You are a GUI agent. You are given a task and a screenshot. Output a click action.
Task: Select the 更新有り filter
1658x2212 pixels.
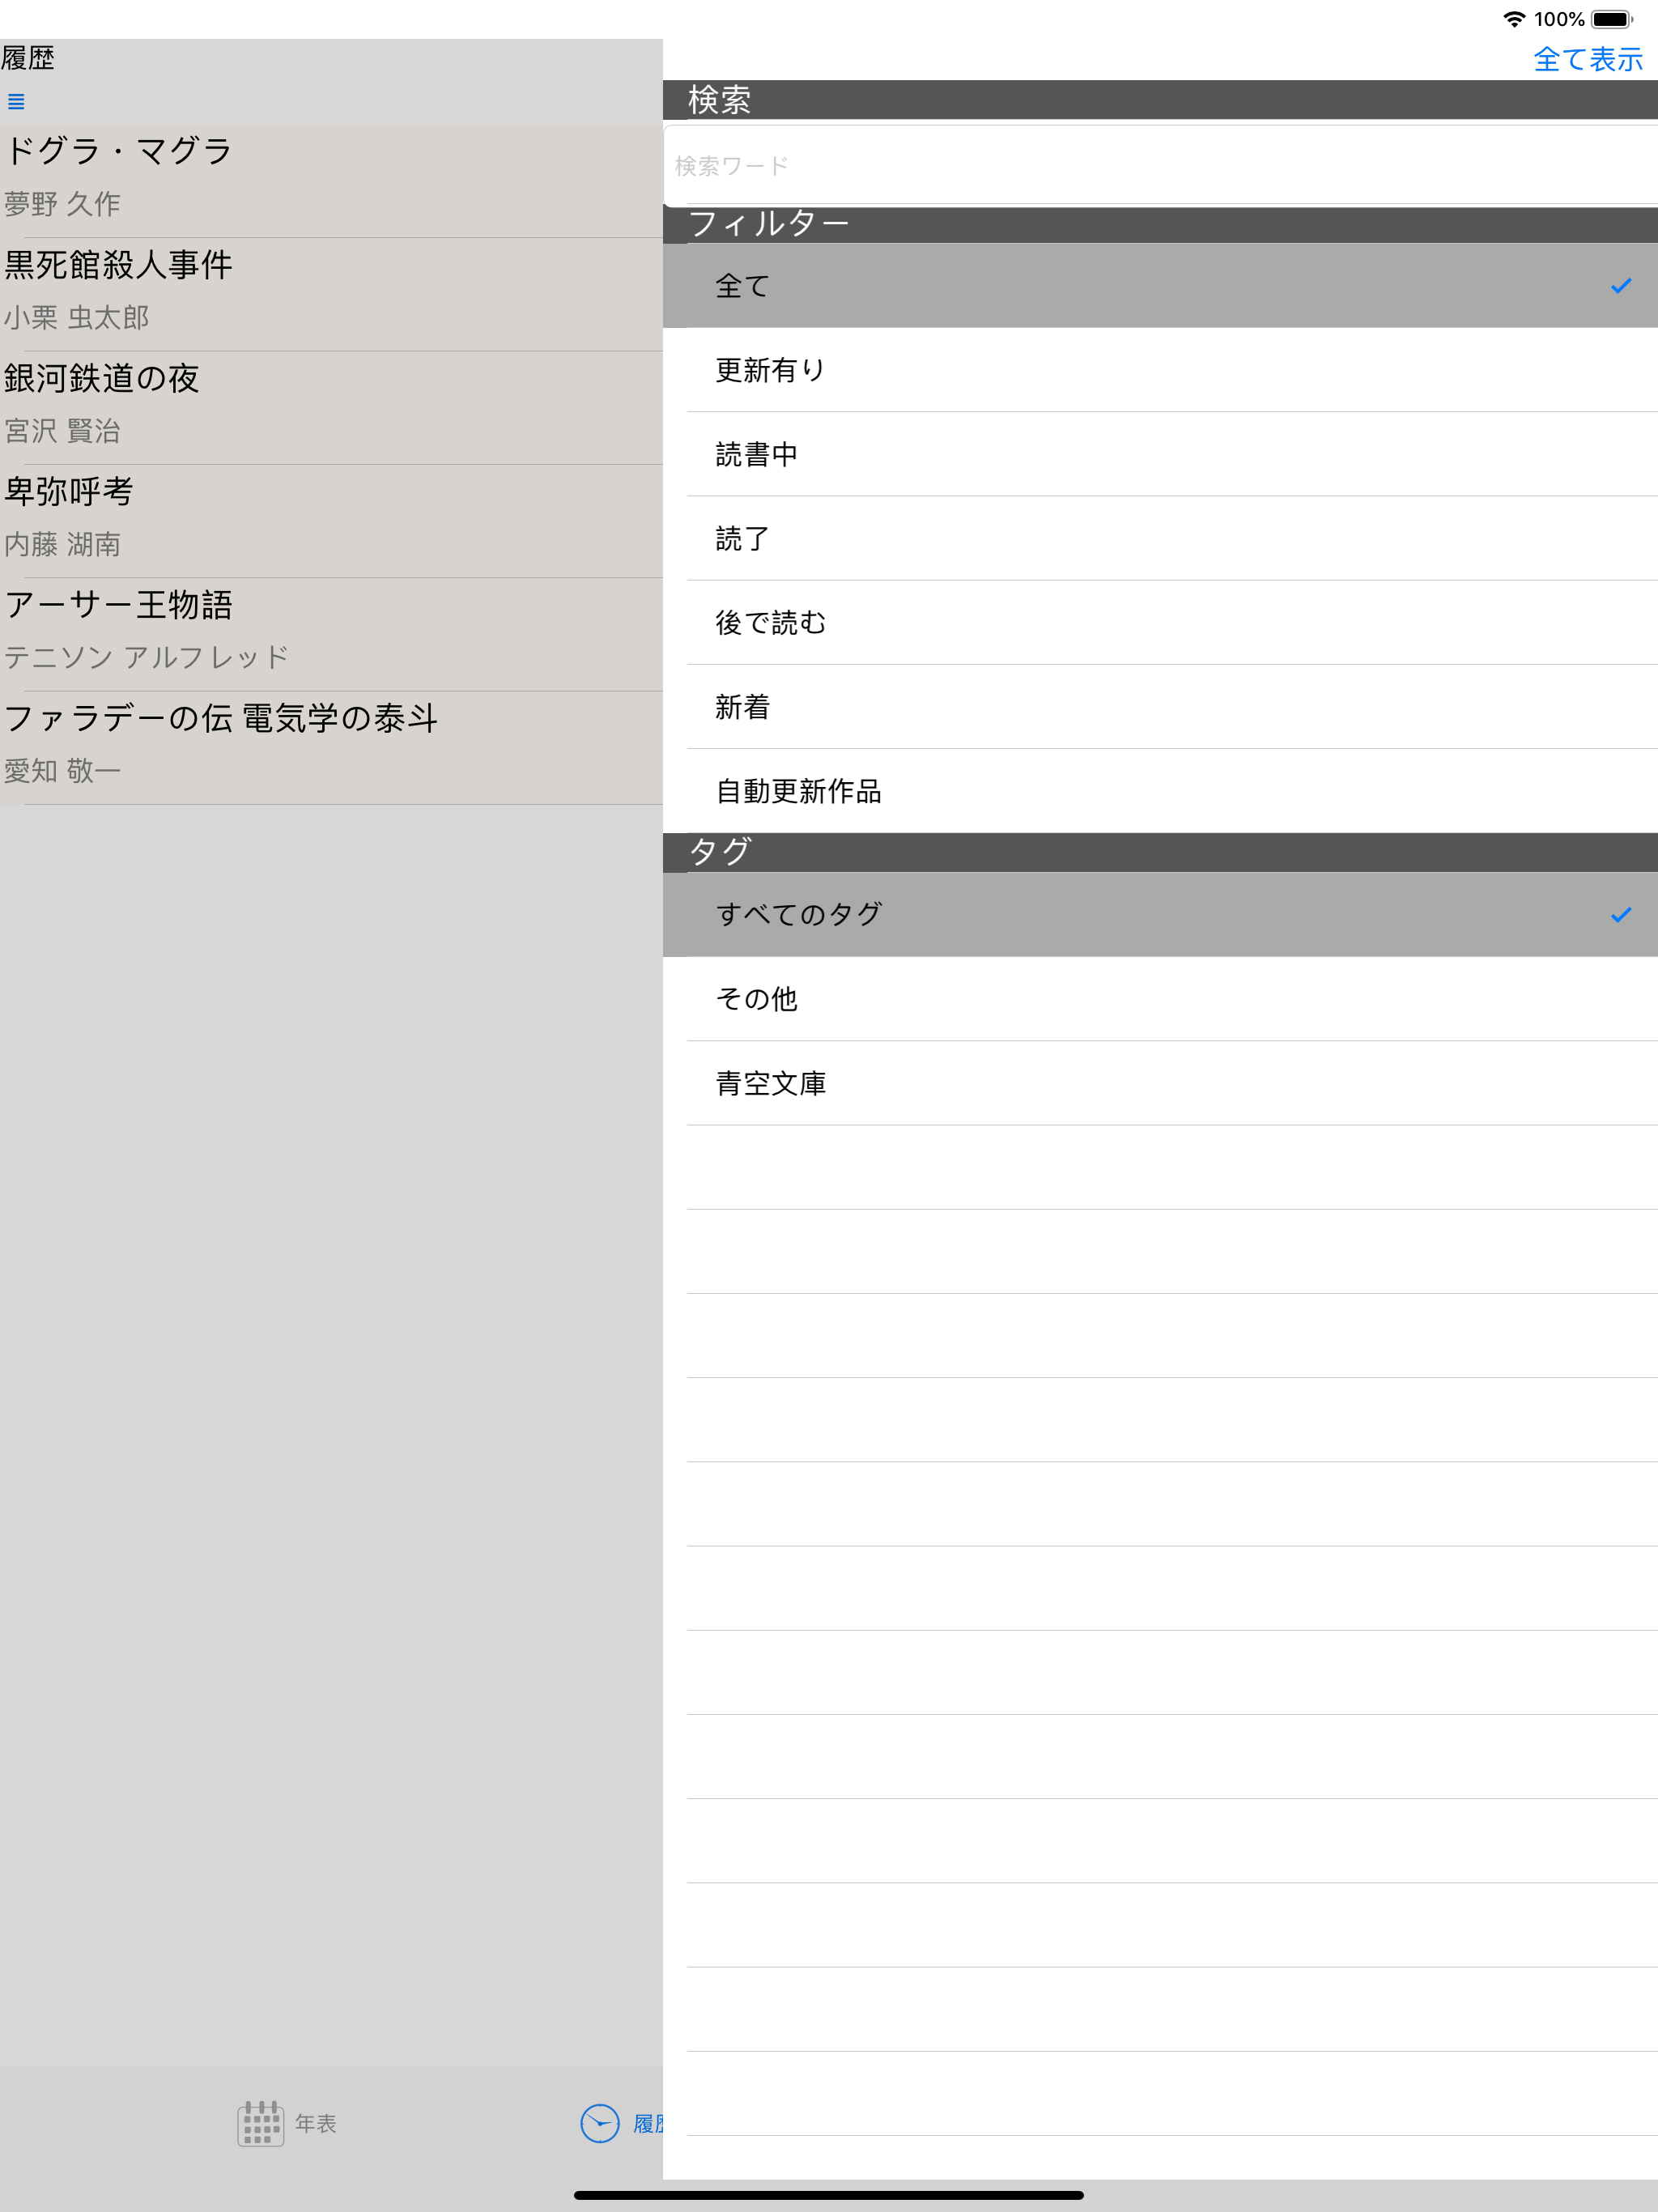[1160, 370]
